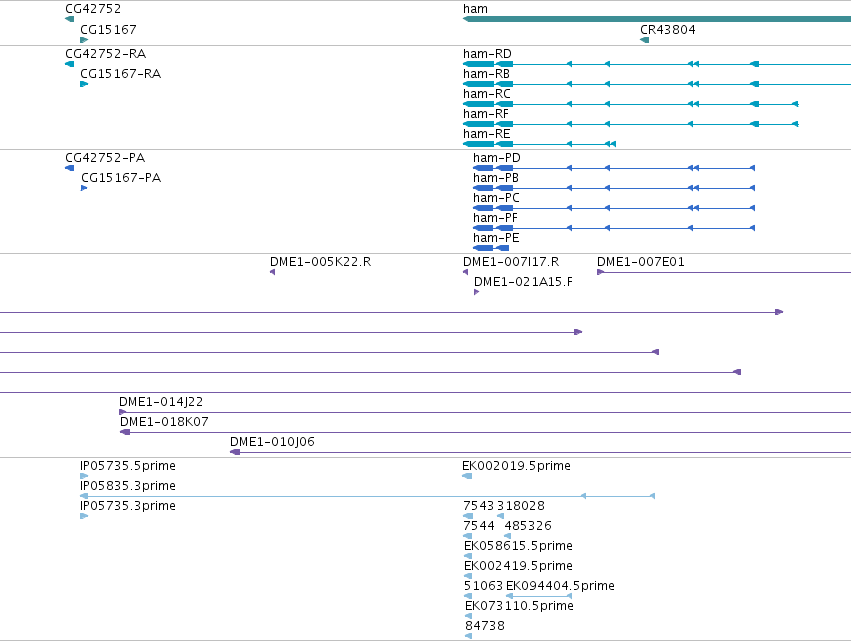Click the CG42752 gene label

93,9
